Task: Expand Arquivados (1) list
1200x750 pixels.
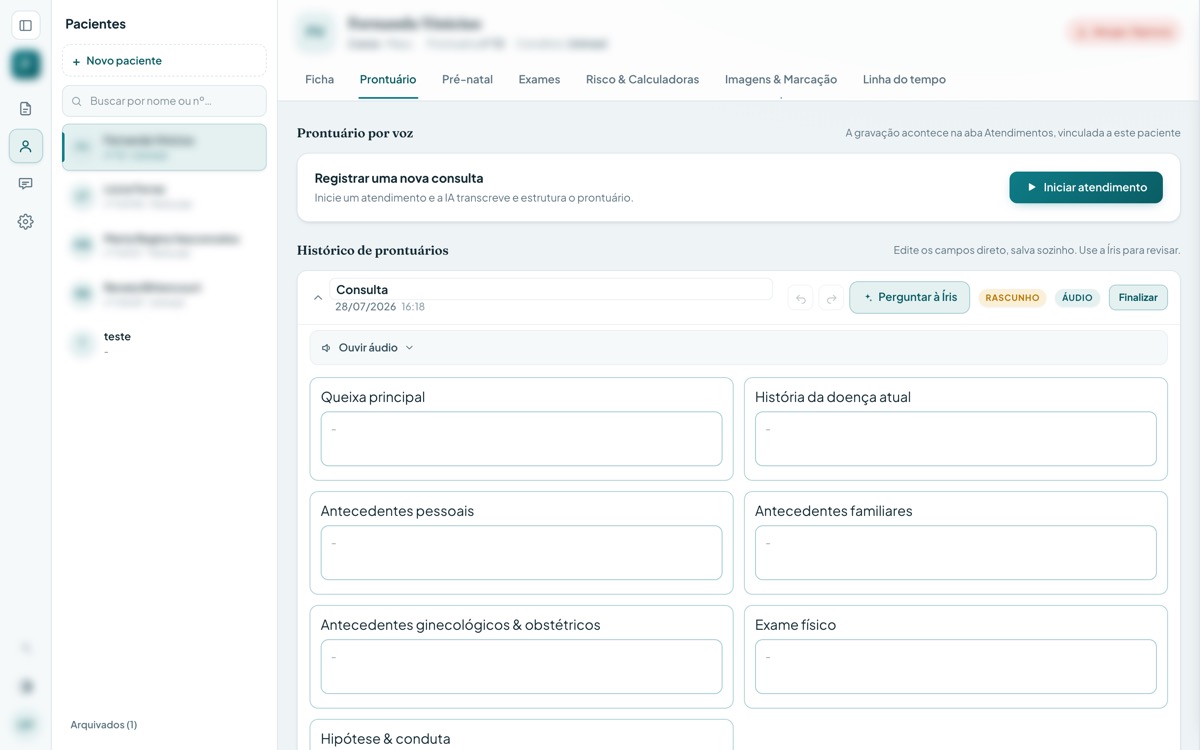Action: click(104, 724)
